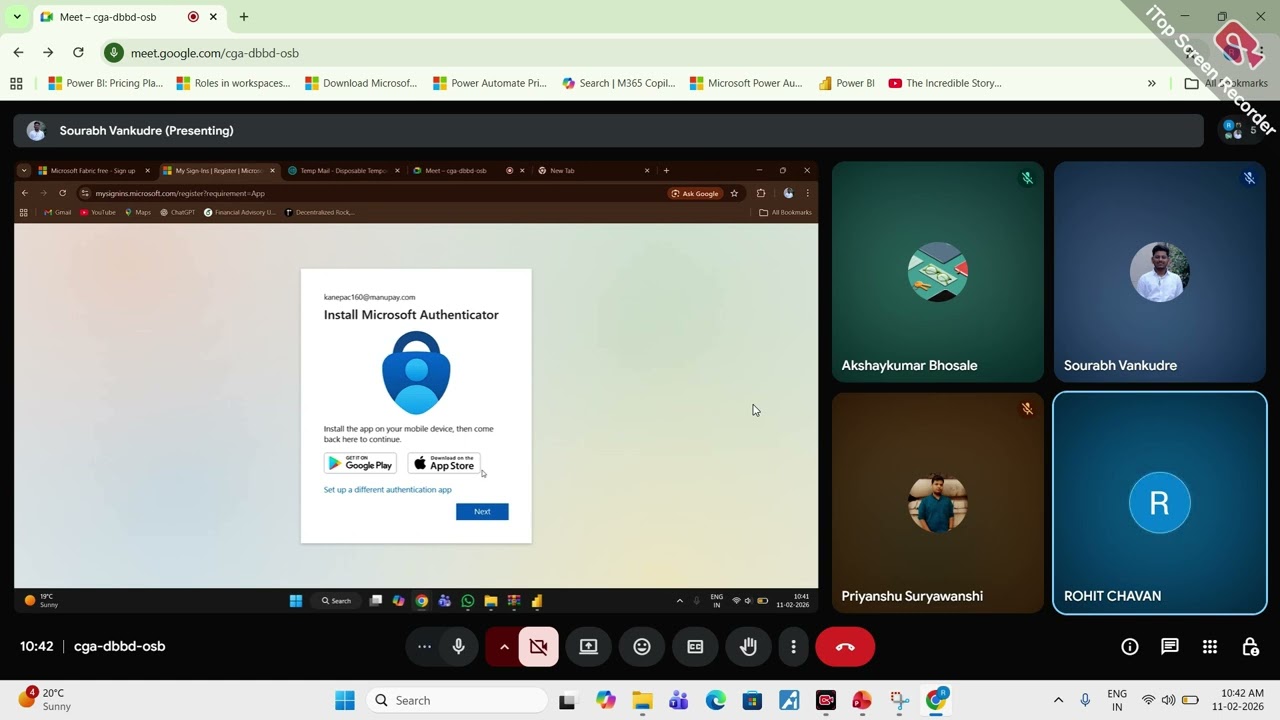Share your screen with Present now
Screen dimensions: 1280x720
[589, 647]
